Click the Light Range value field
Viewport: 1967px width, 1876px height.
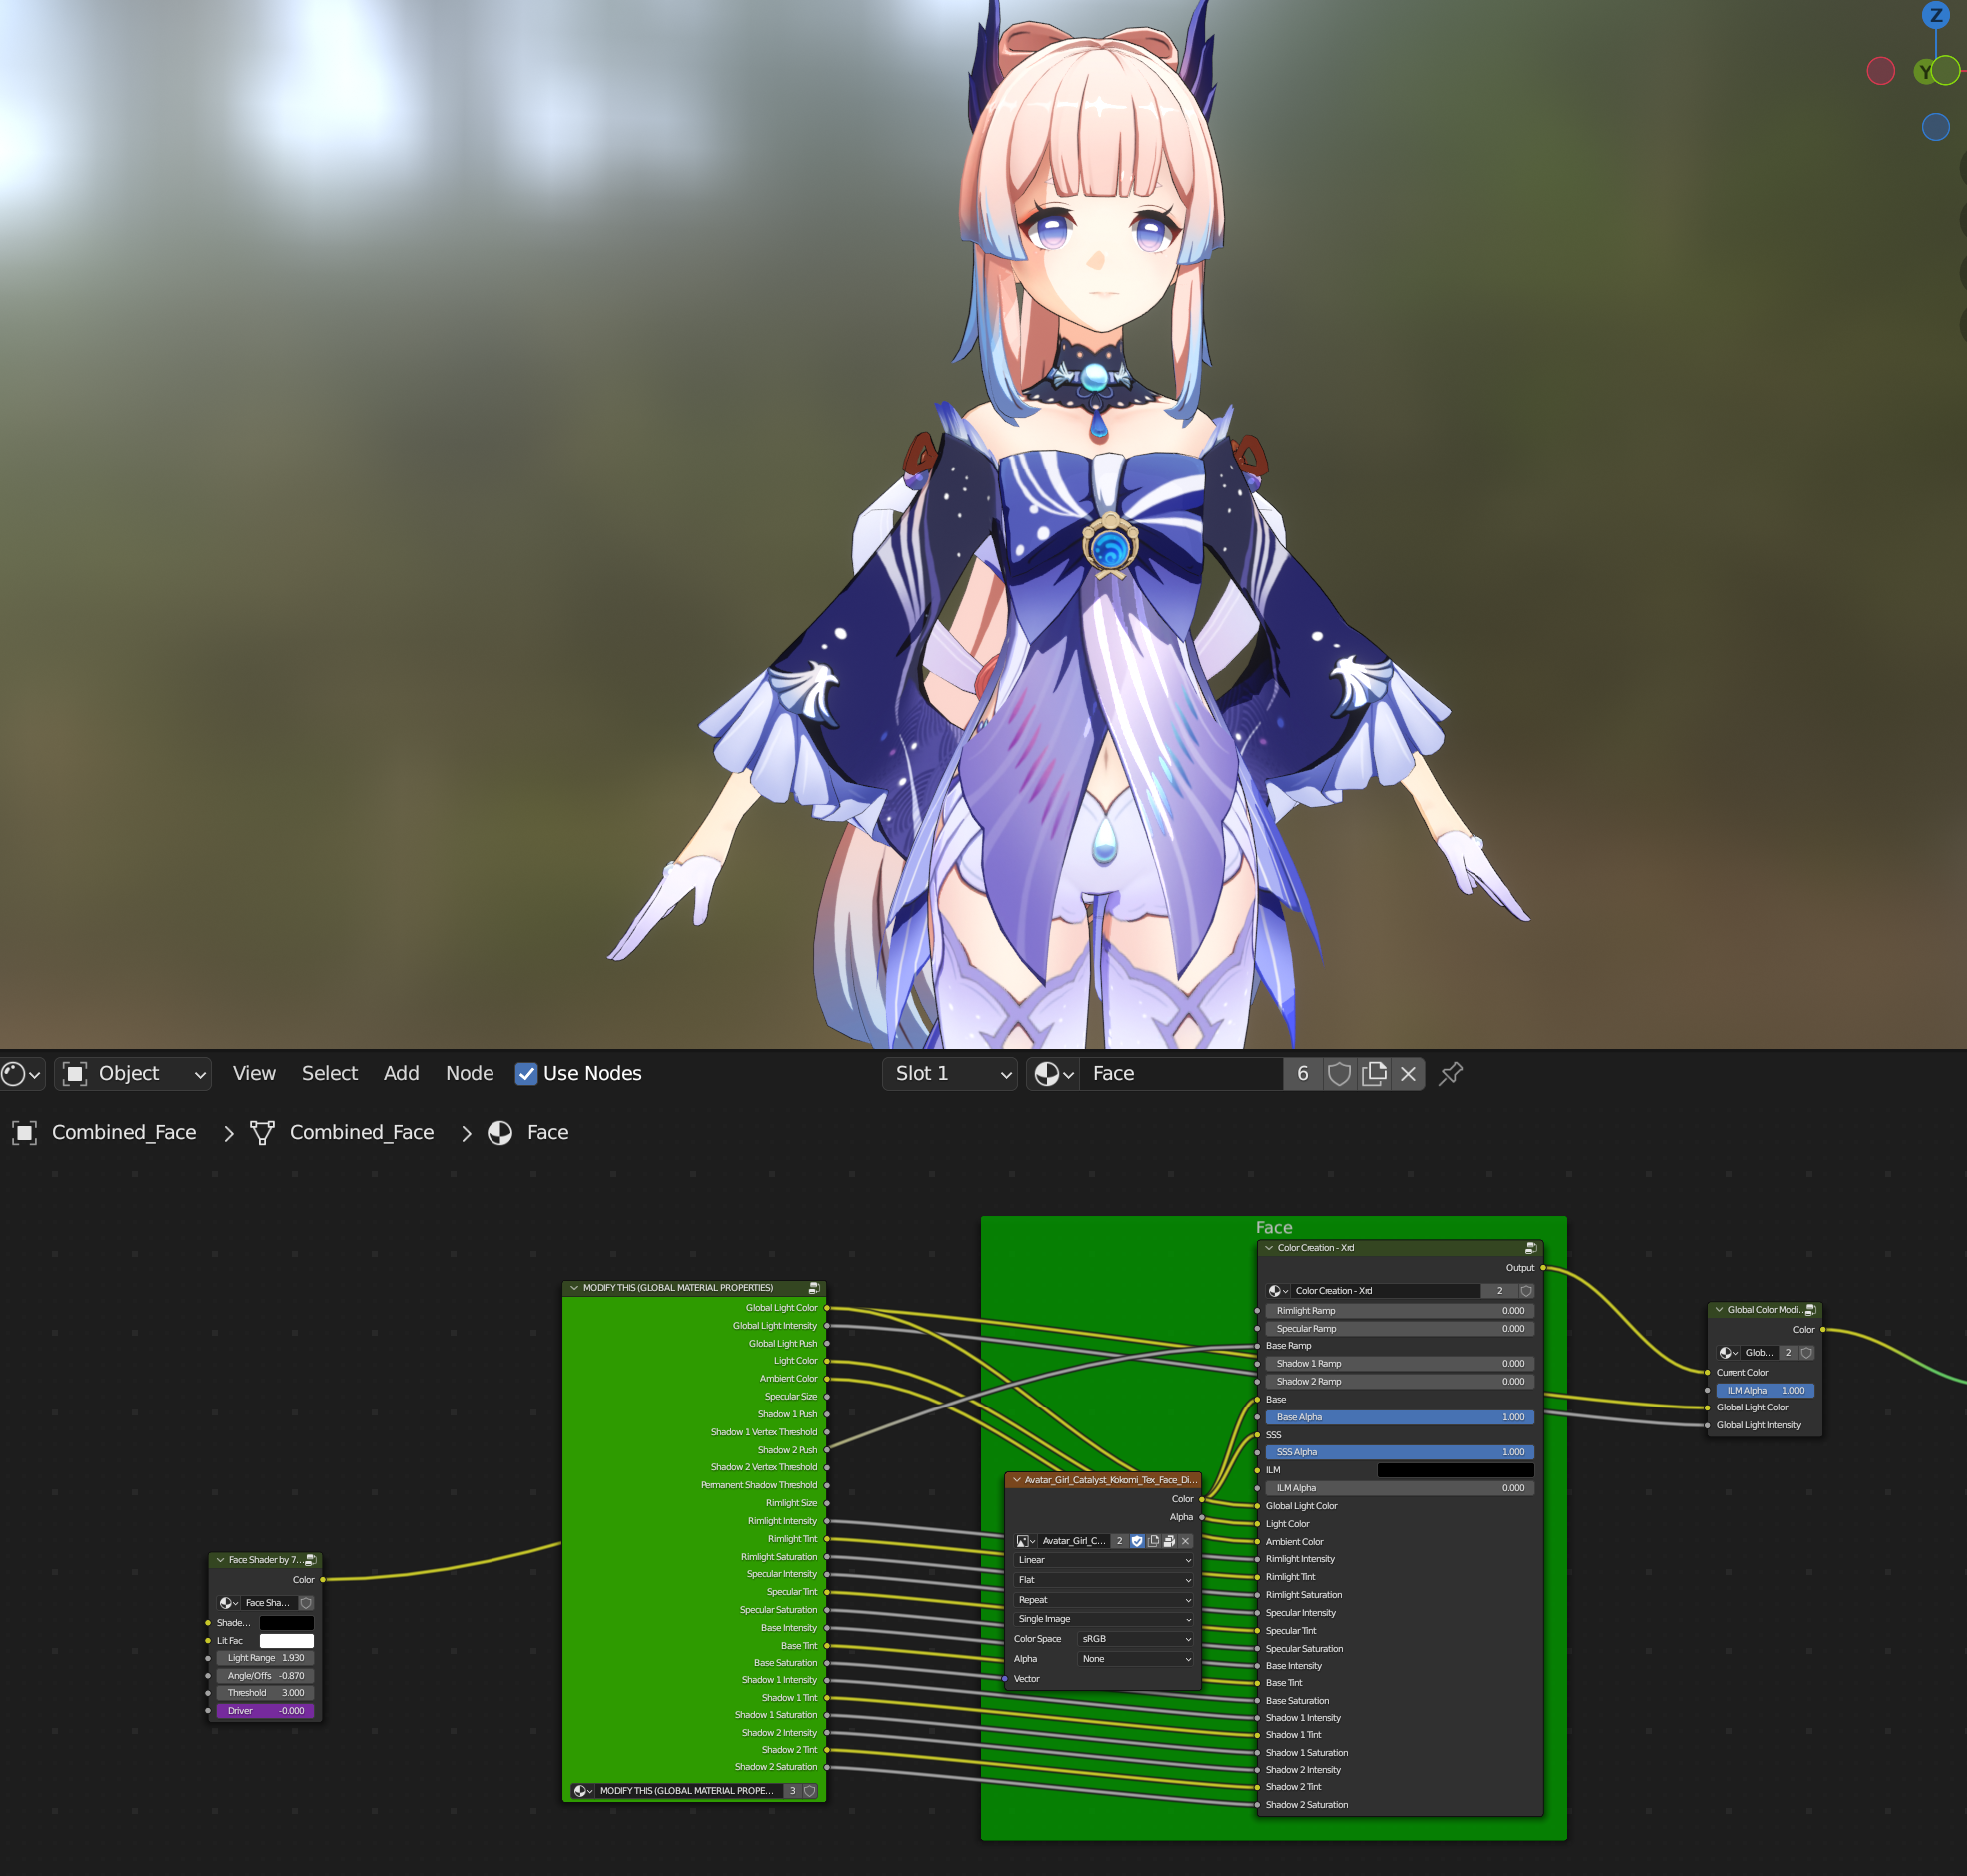(x=265, y=1658)
